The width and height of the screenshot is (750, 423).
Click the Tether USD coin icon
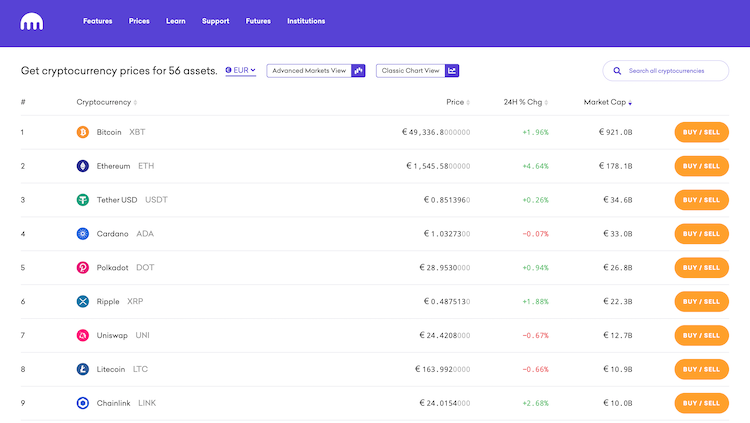coord(83,200)
